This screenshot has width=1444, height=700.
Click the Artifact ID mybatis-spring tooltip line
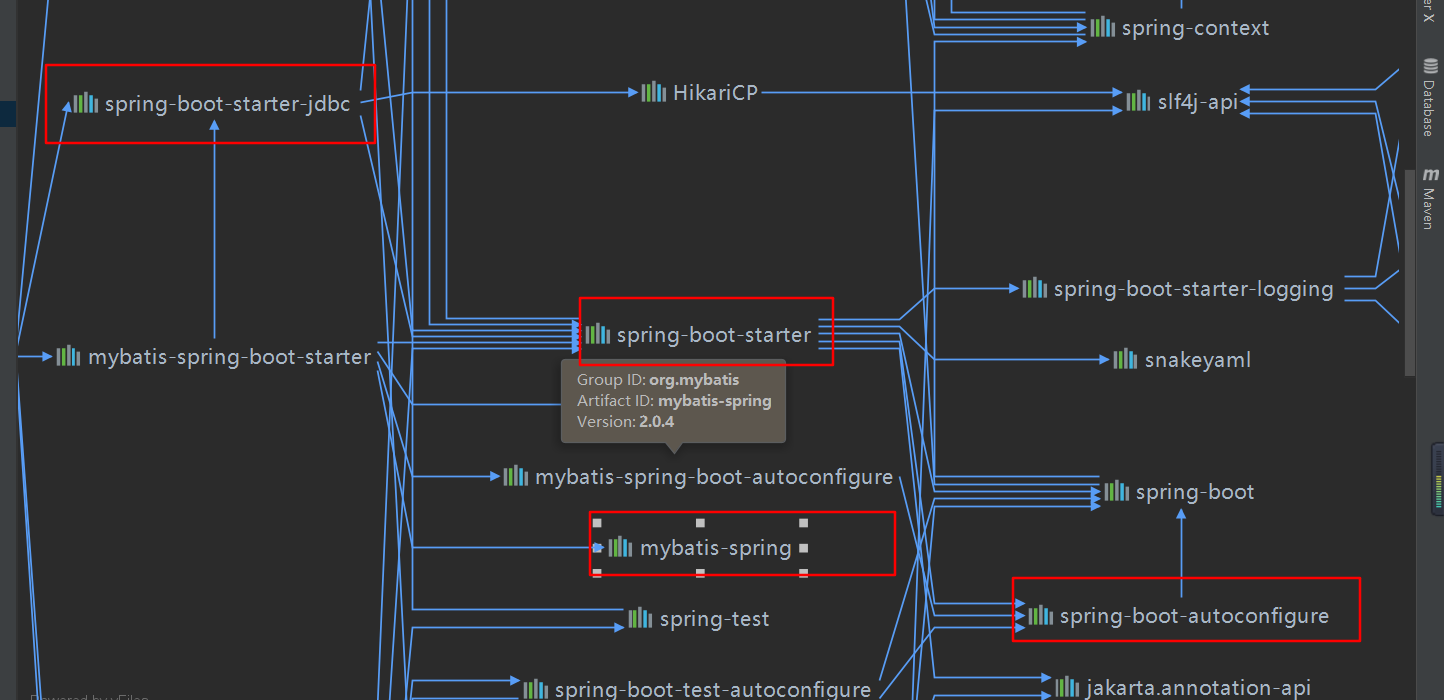674,401
